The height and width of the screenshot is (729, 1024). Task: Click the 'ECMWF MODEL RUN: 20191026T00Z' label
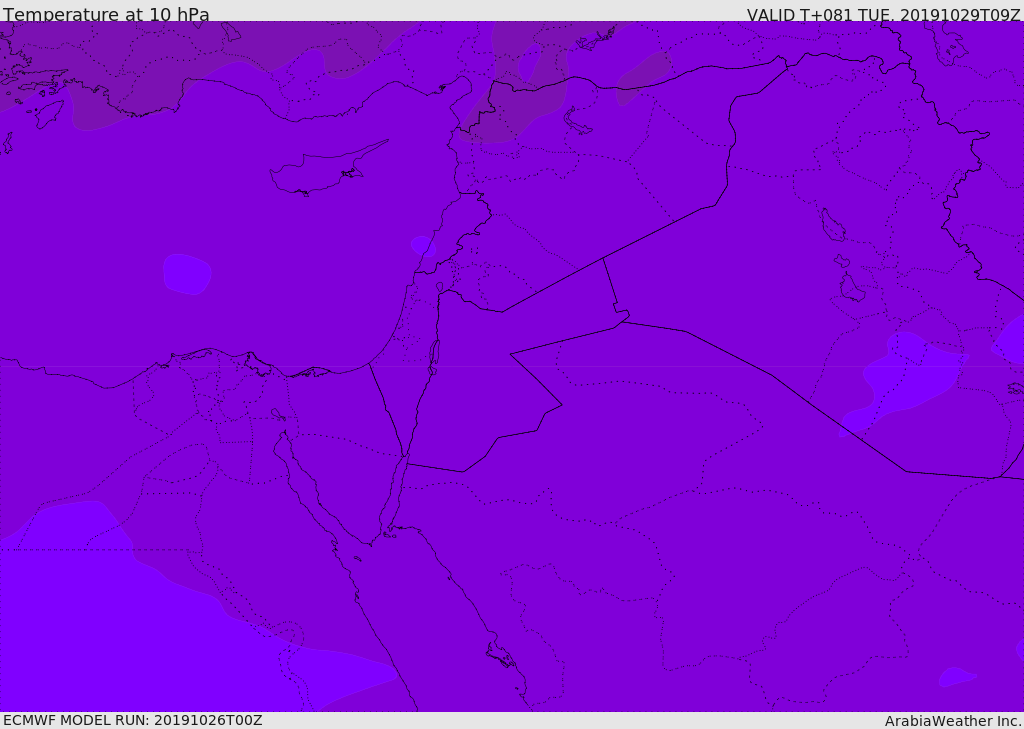click(133, 720)
